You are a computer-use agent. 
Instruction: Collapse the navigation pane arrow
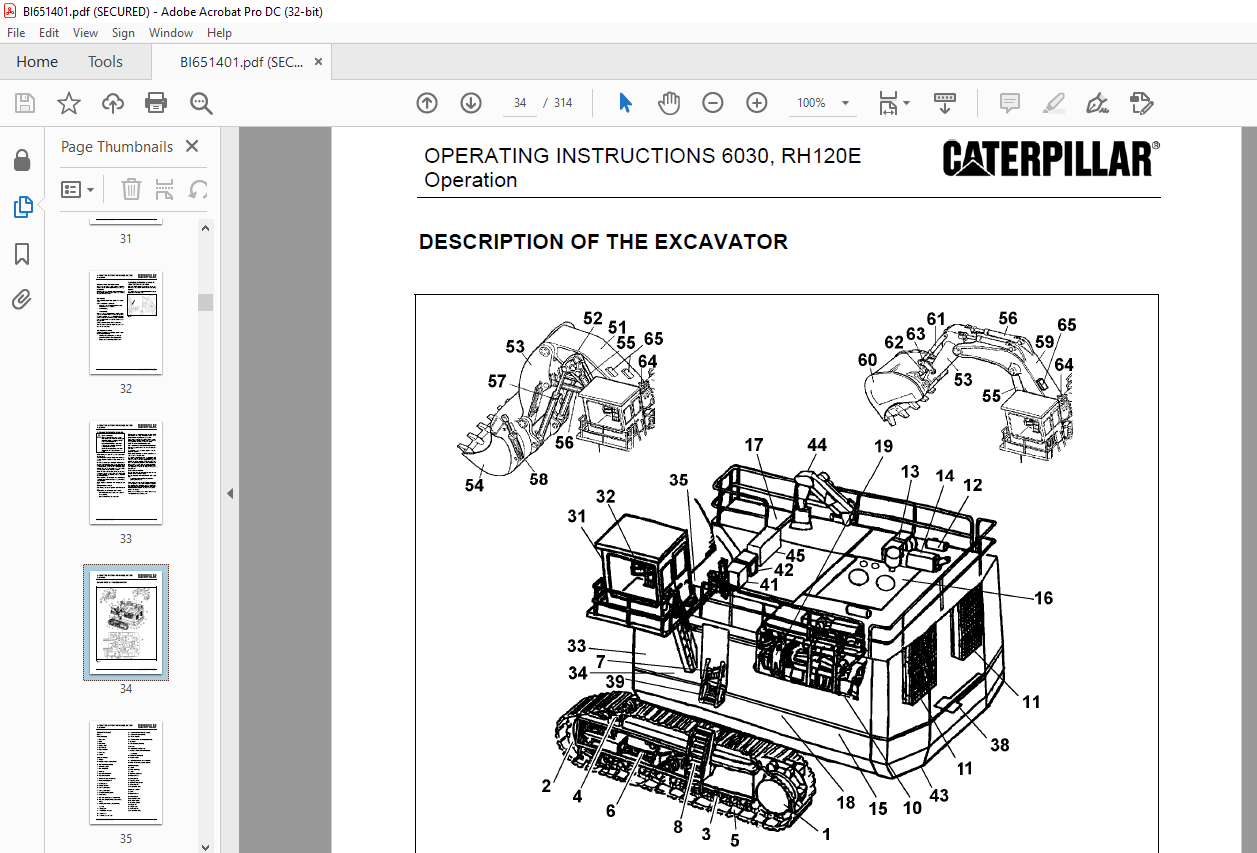[x=228, y=493]
